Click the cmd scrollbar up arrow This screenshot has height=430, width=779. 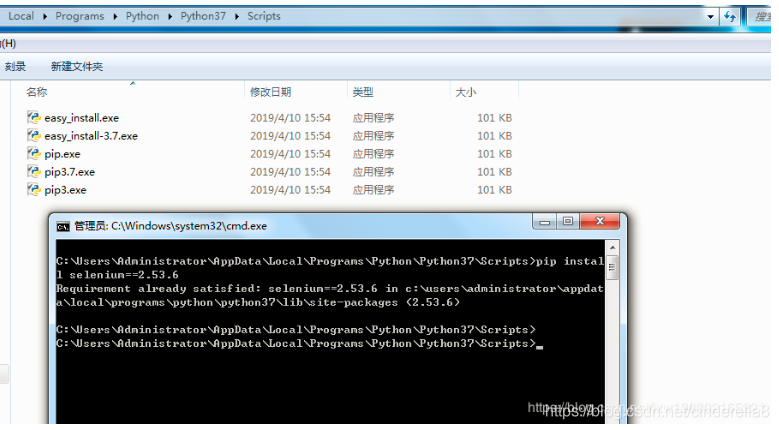coord(612,247)
